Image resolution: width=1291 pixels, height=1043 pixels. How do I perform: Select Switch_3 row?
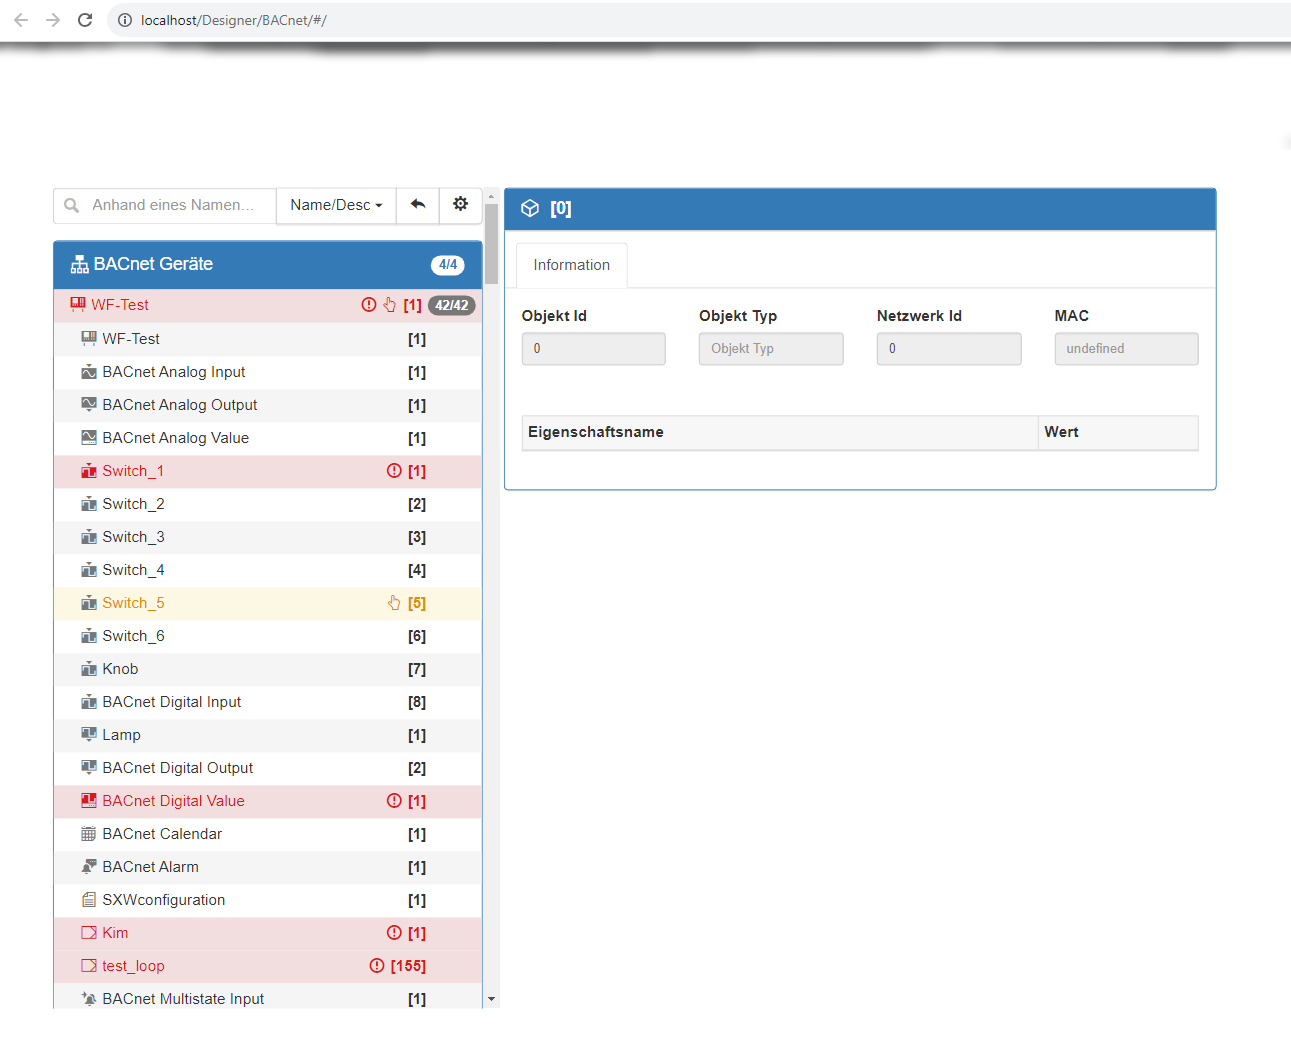(268, 537)
